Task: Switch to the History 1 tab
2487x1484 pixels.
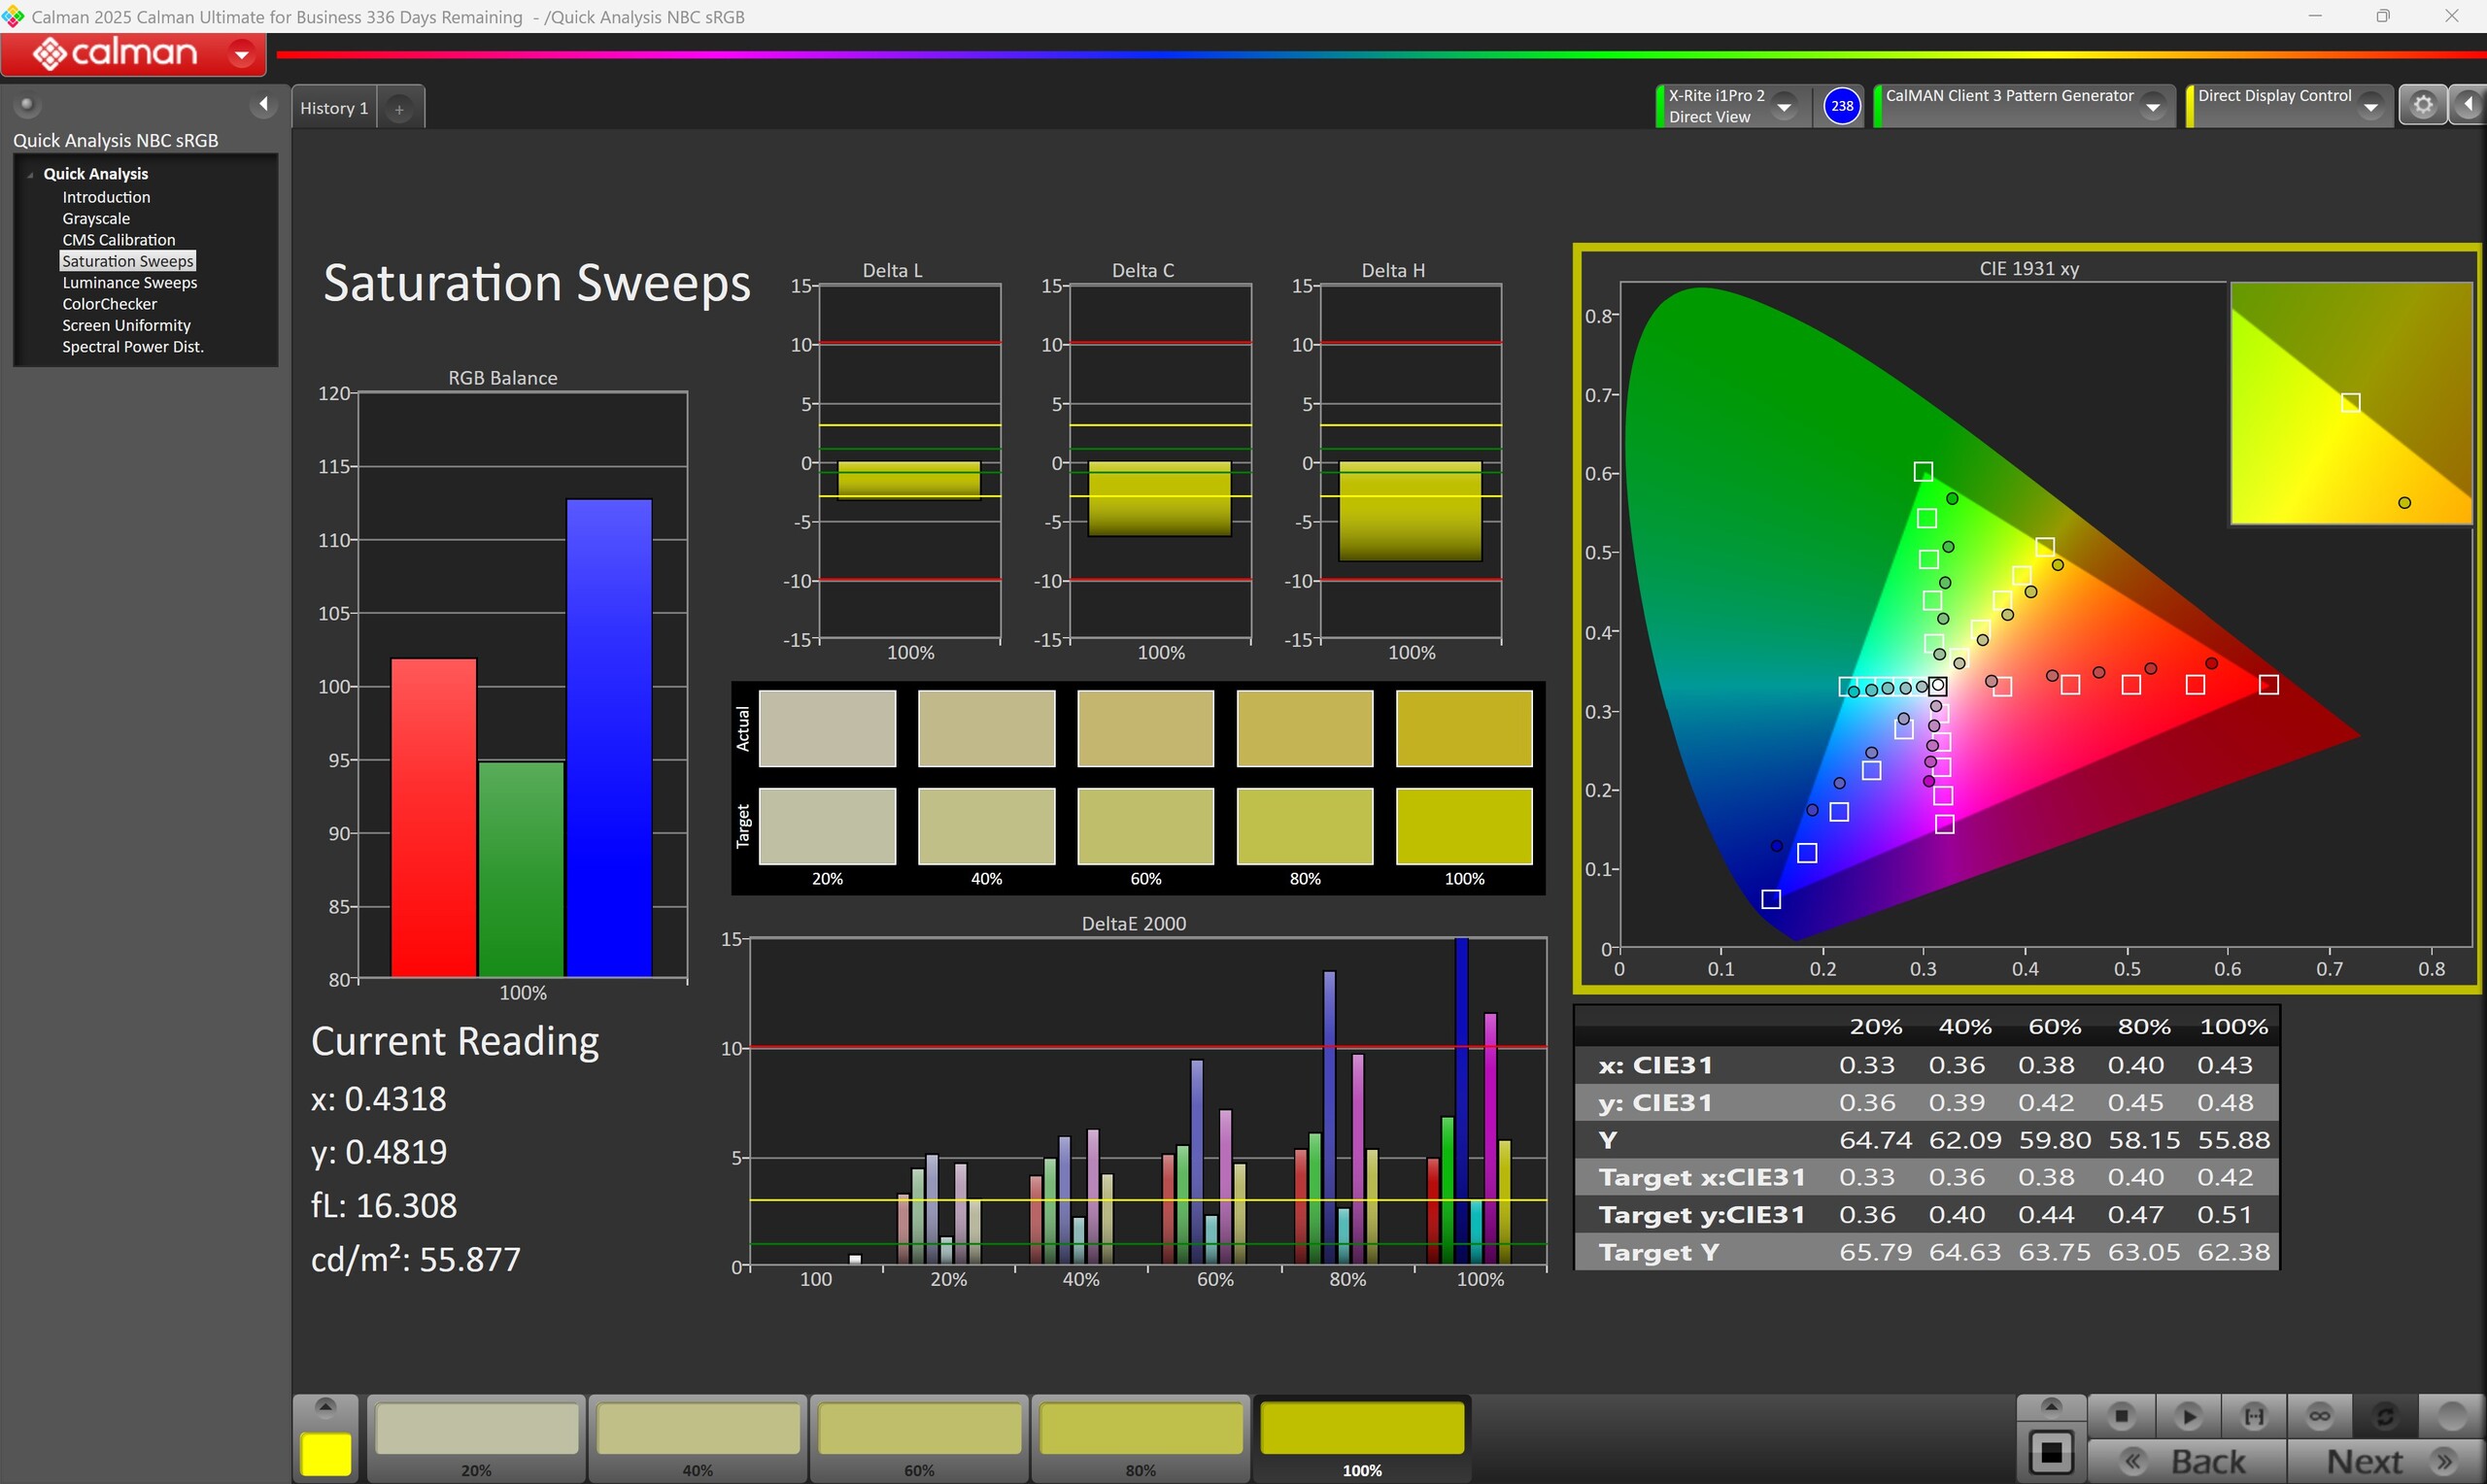Action: click(x=334, y=108)
